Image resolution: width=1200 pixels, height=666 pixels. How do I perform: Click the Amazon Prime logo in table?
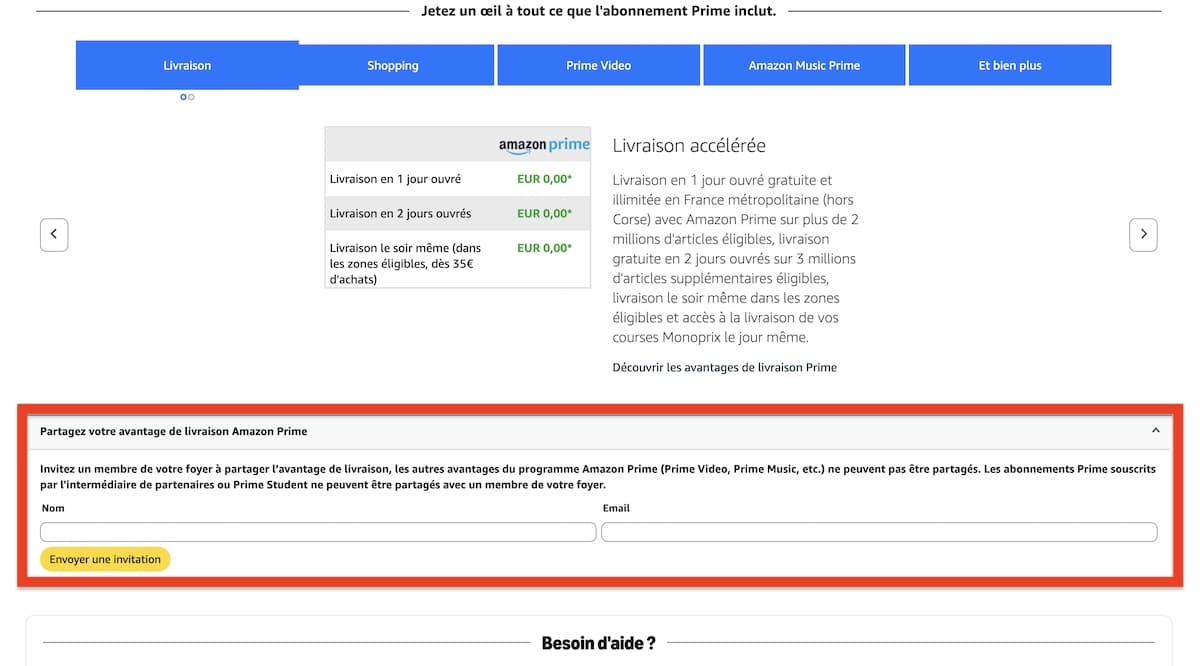click(x=544, y=145)
